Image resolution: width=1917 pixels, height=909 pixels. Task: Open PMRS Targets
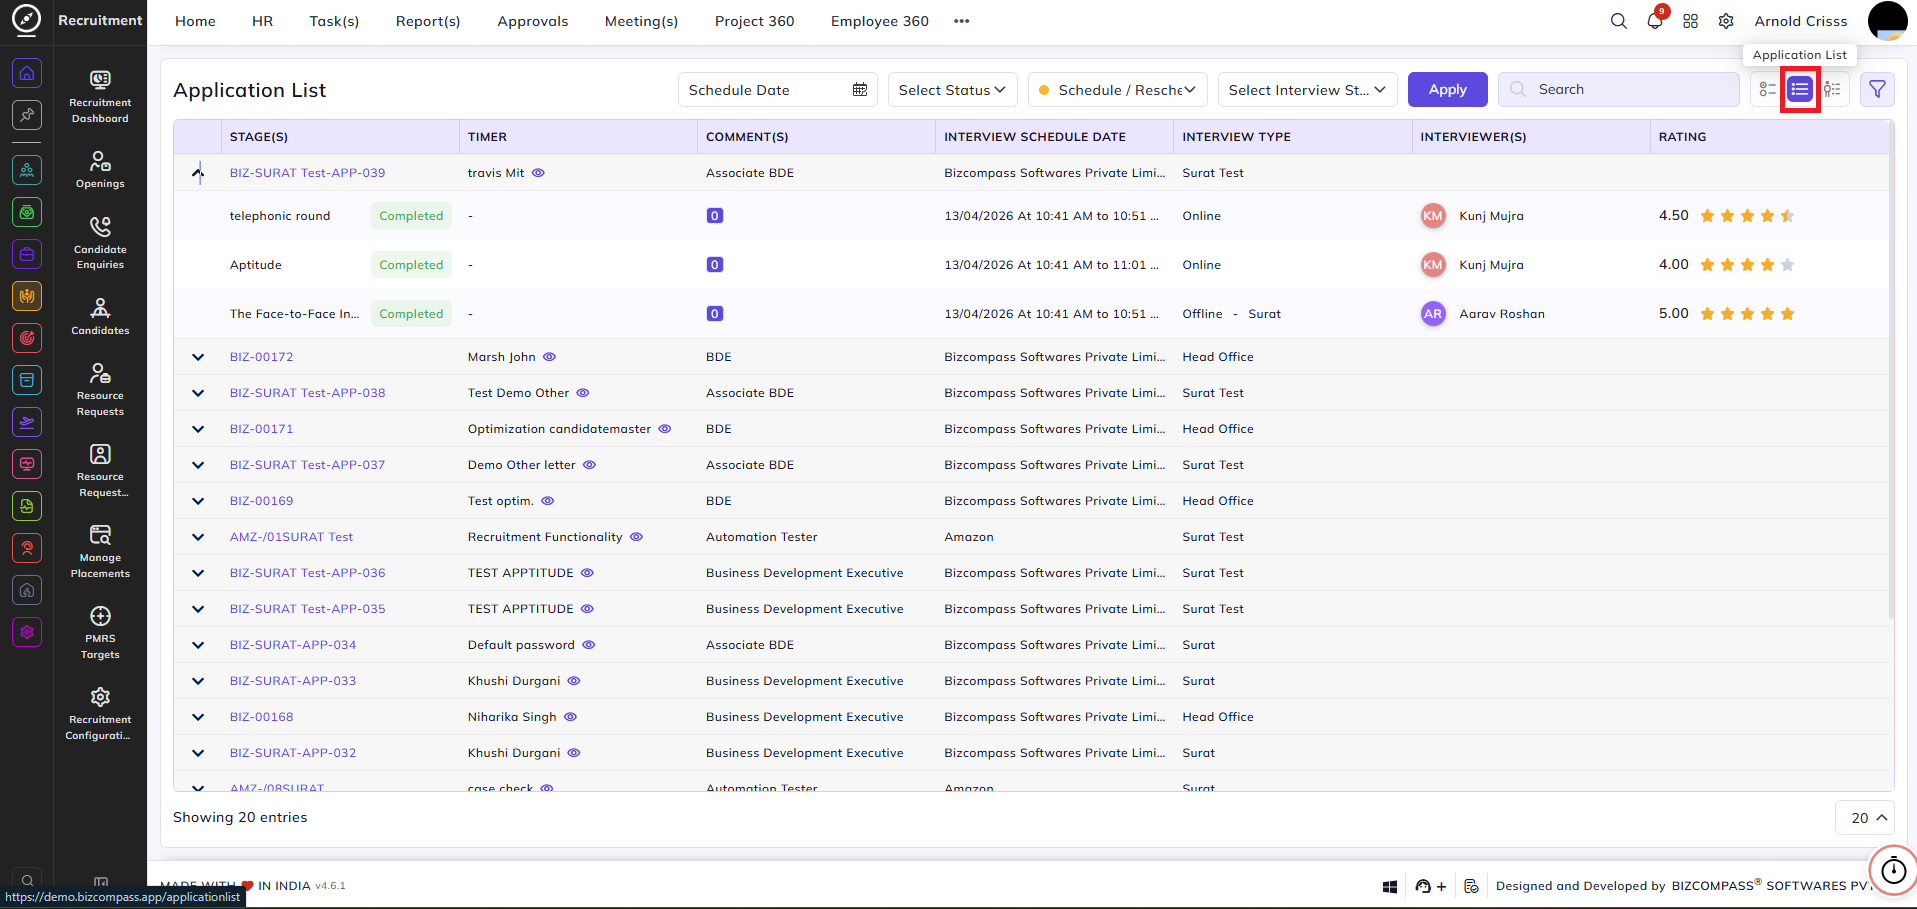(x=100, y=632)
